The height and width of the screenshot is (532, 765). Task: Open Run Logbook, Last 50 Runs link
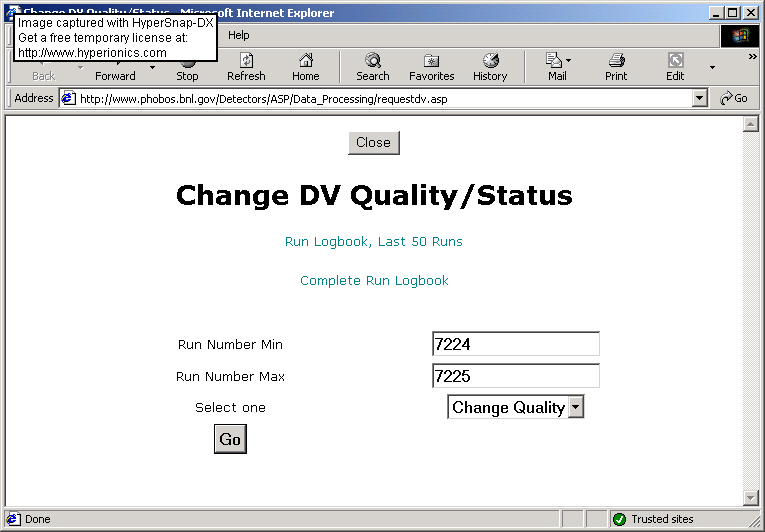tap(374, 242)
